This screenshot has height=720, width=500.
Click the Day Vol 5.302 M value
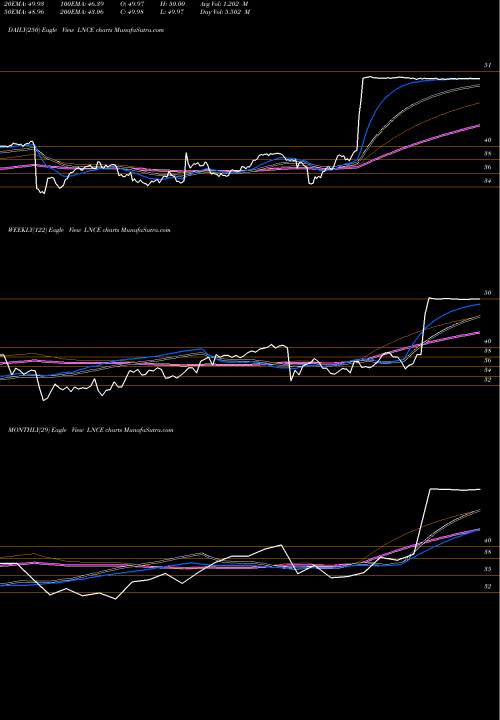click(225, 12)
